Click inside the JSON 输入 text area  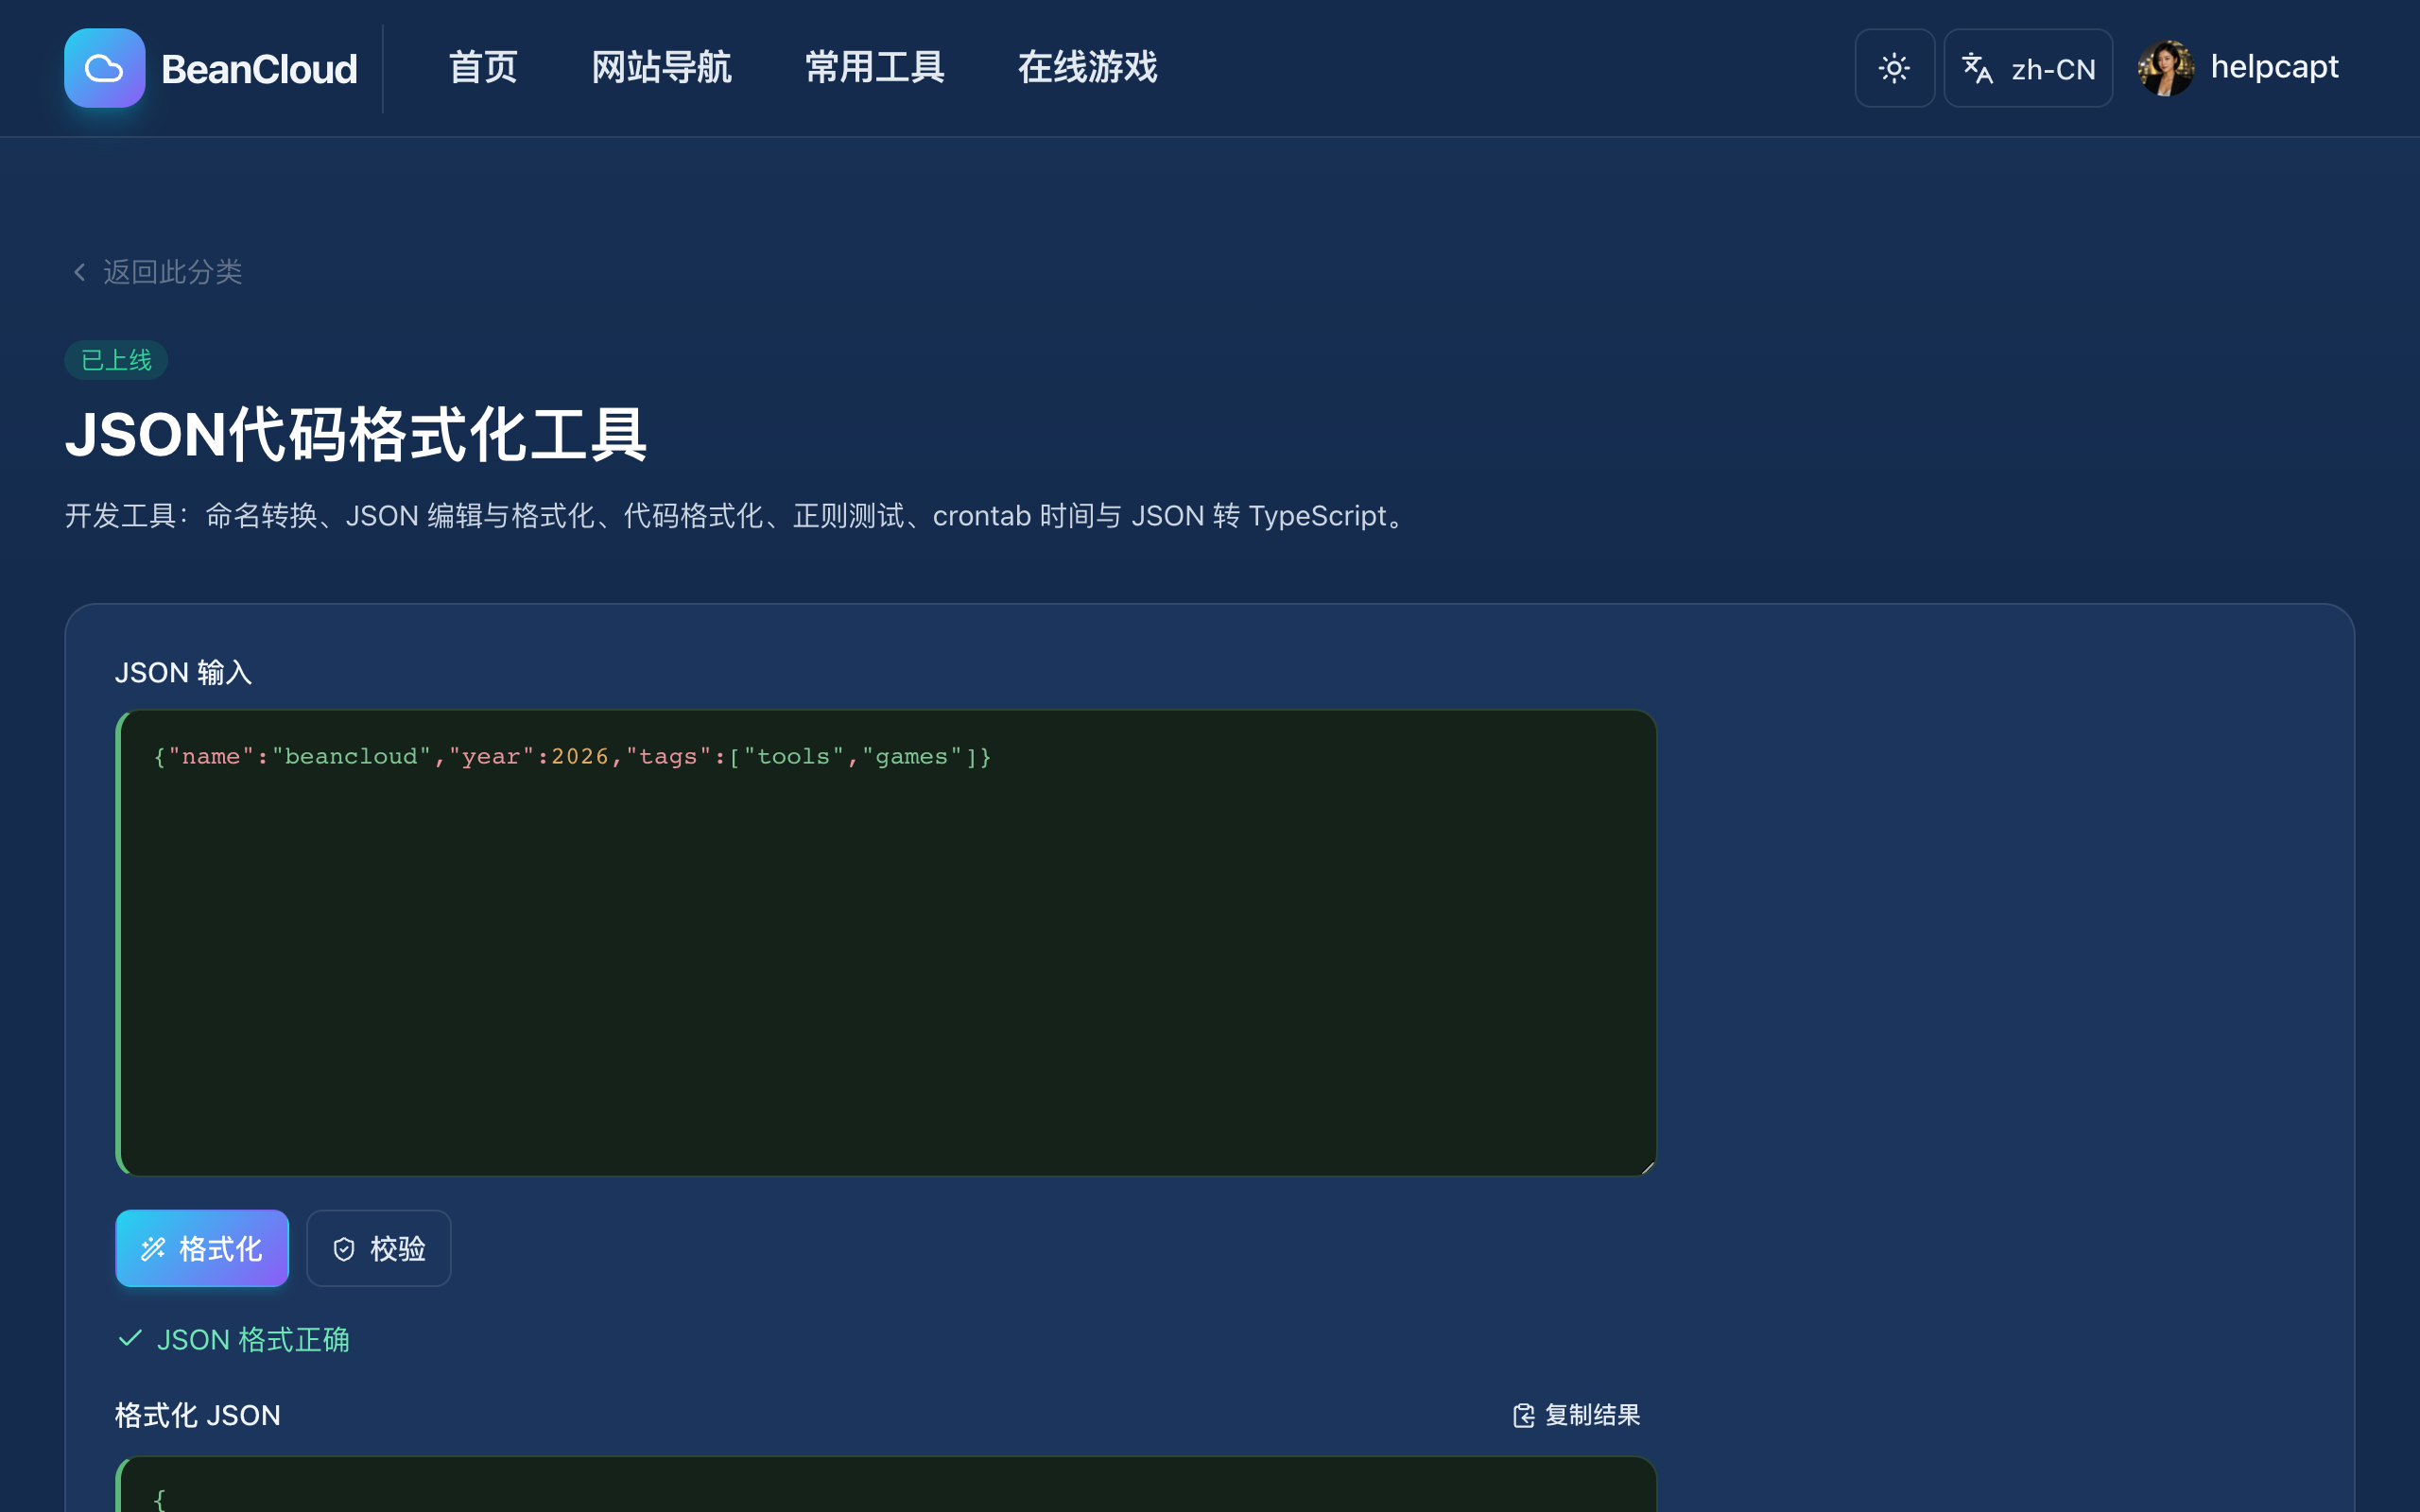coord(886,943)
